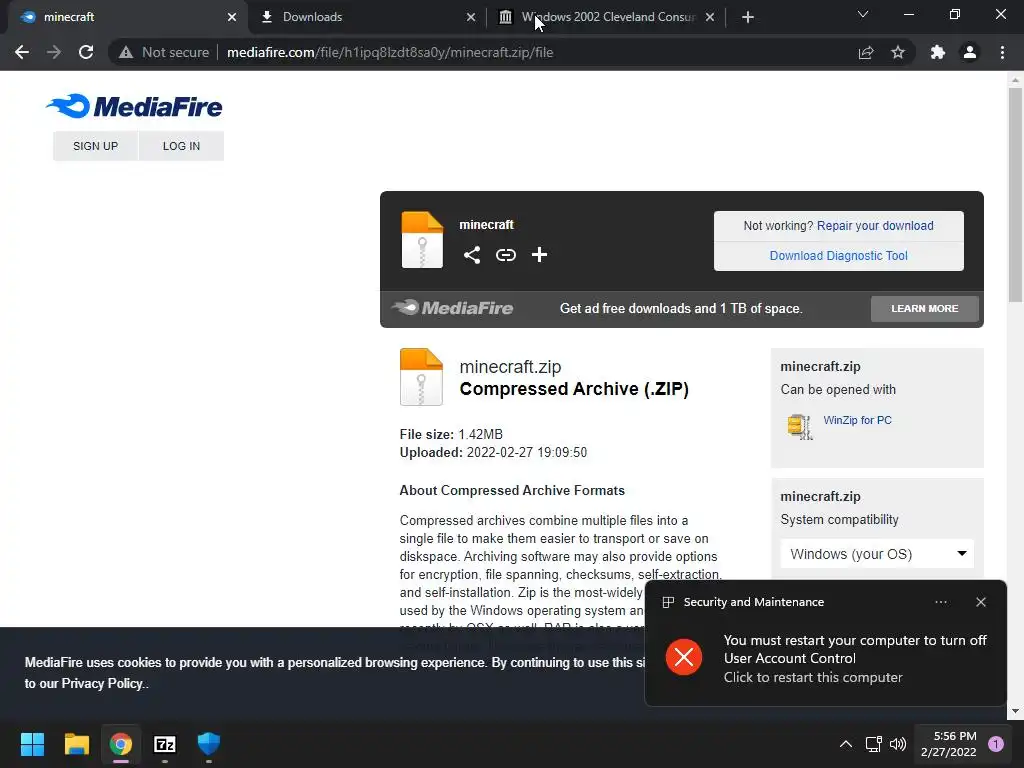
Task: Open Chrome's three-dot menu
Action: (1002, 52)
